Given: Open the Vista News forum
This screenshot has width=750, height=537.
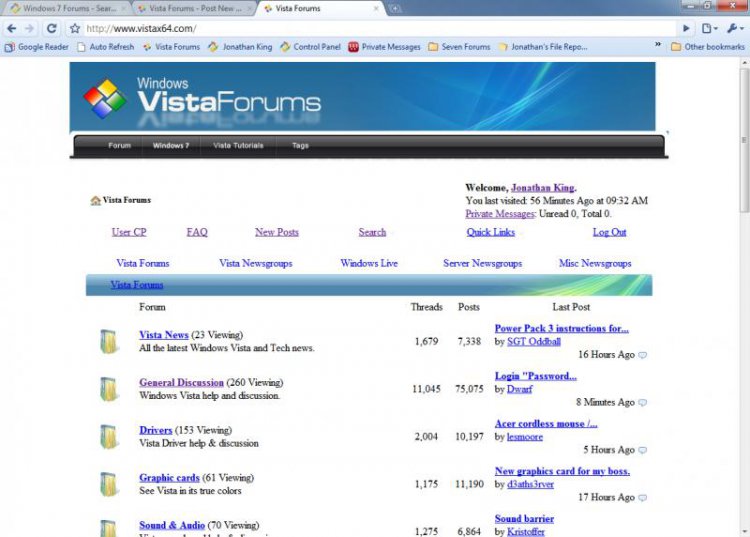Looking at the screenshot, I should [x=164, y=335].
